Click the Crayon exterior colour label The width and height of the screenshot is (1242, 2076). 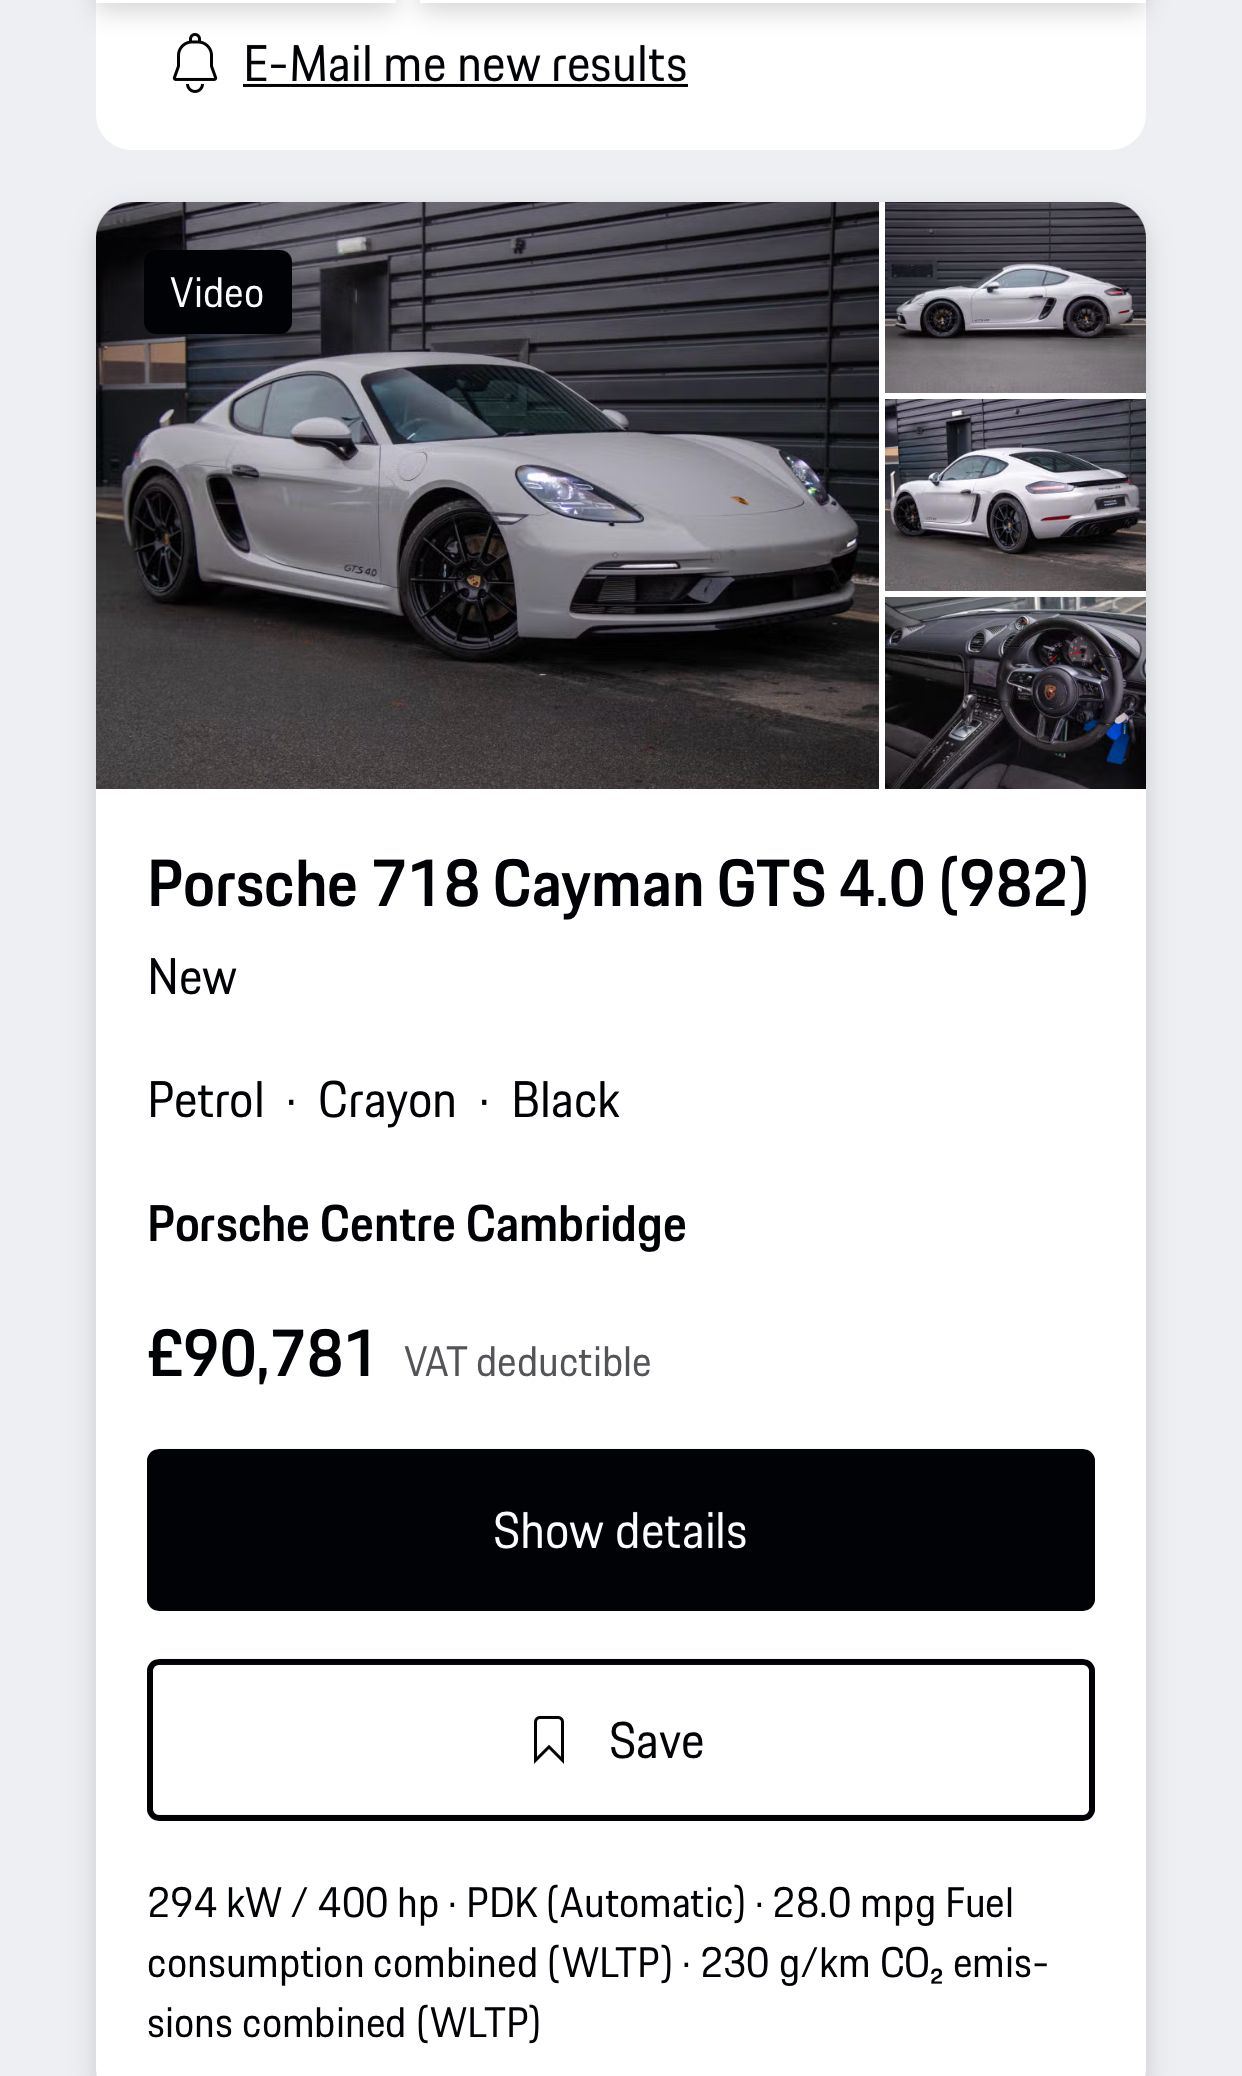387,1100
